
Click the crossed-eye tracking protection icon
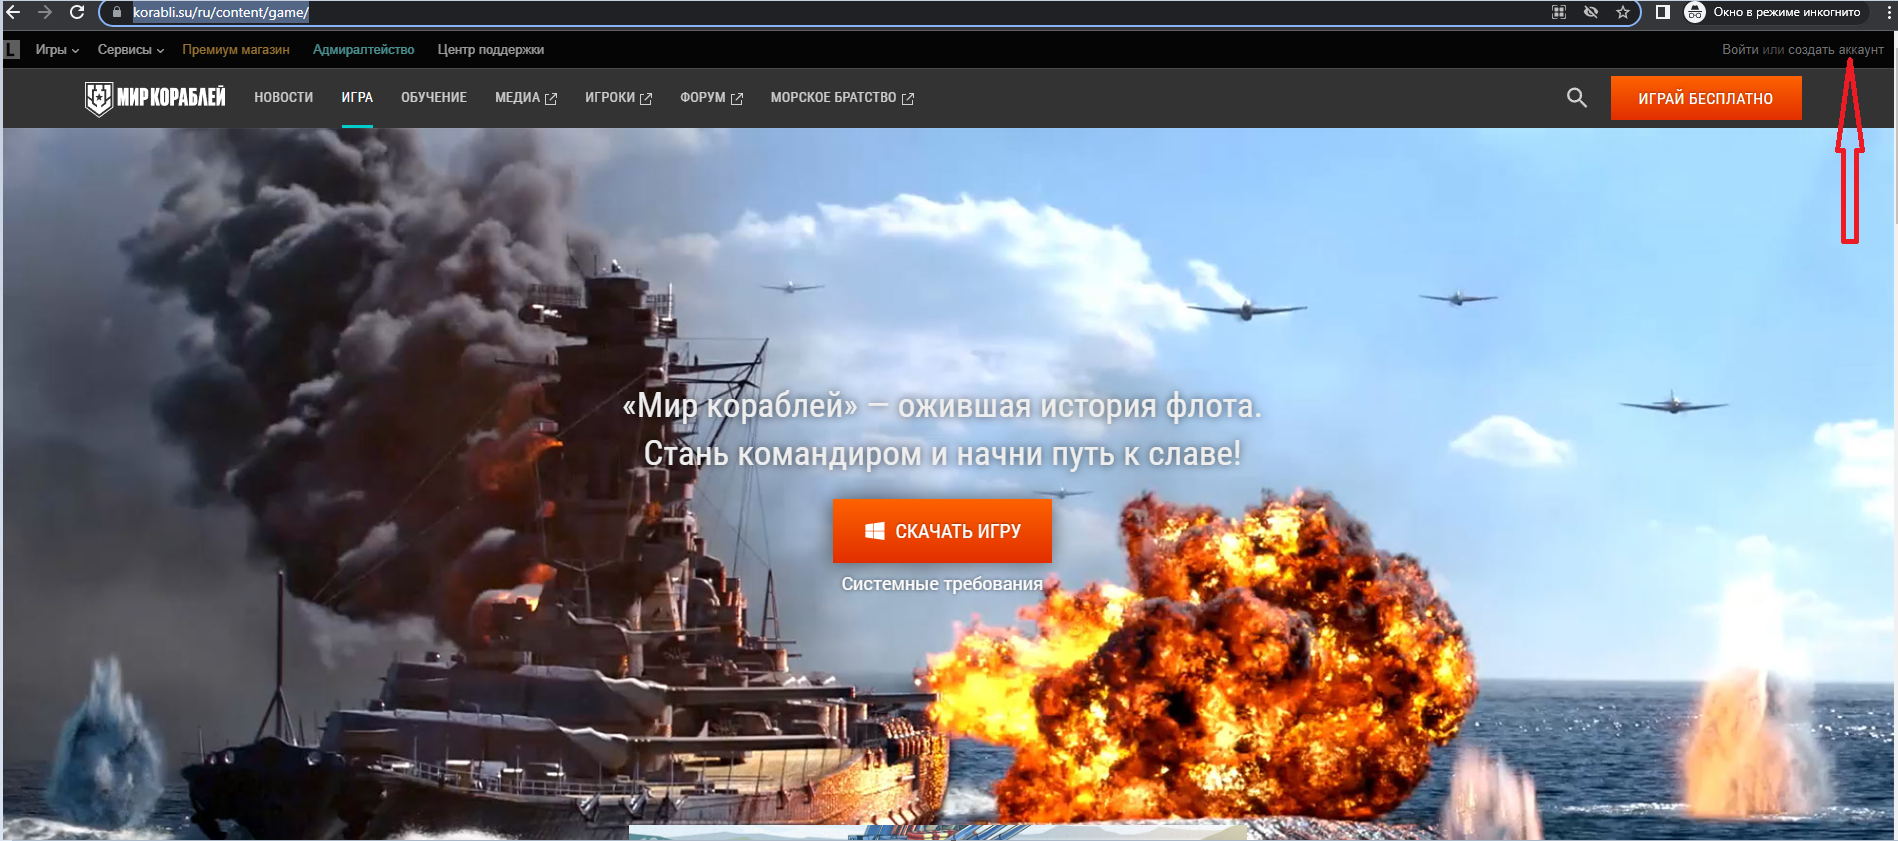(x=1591, y=13)
